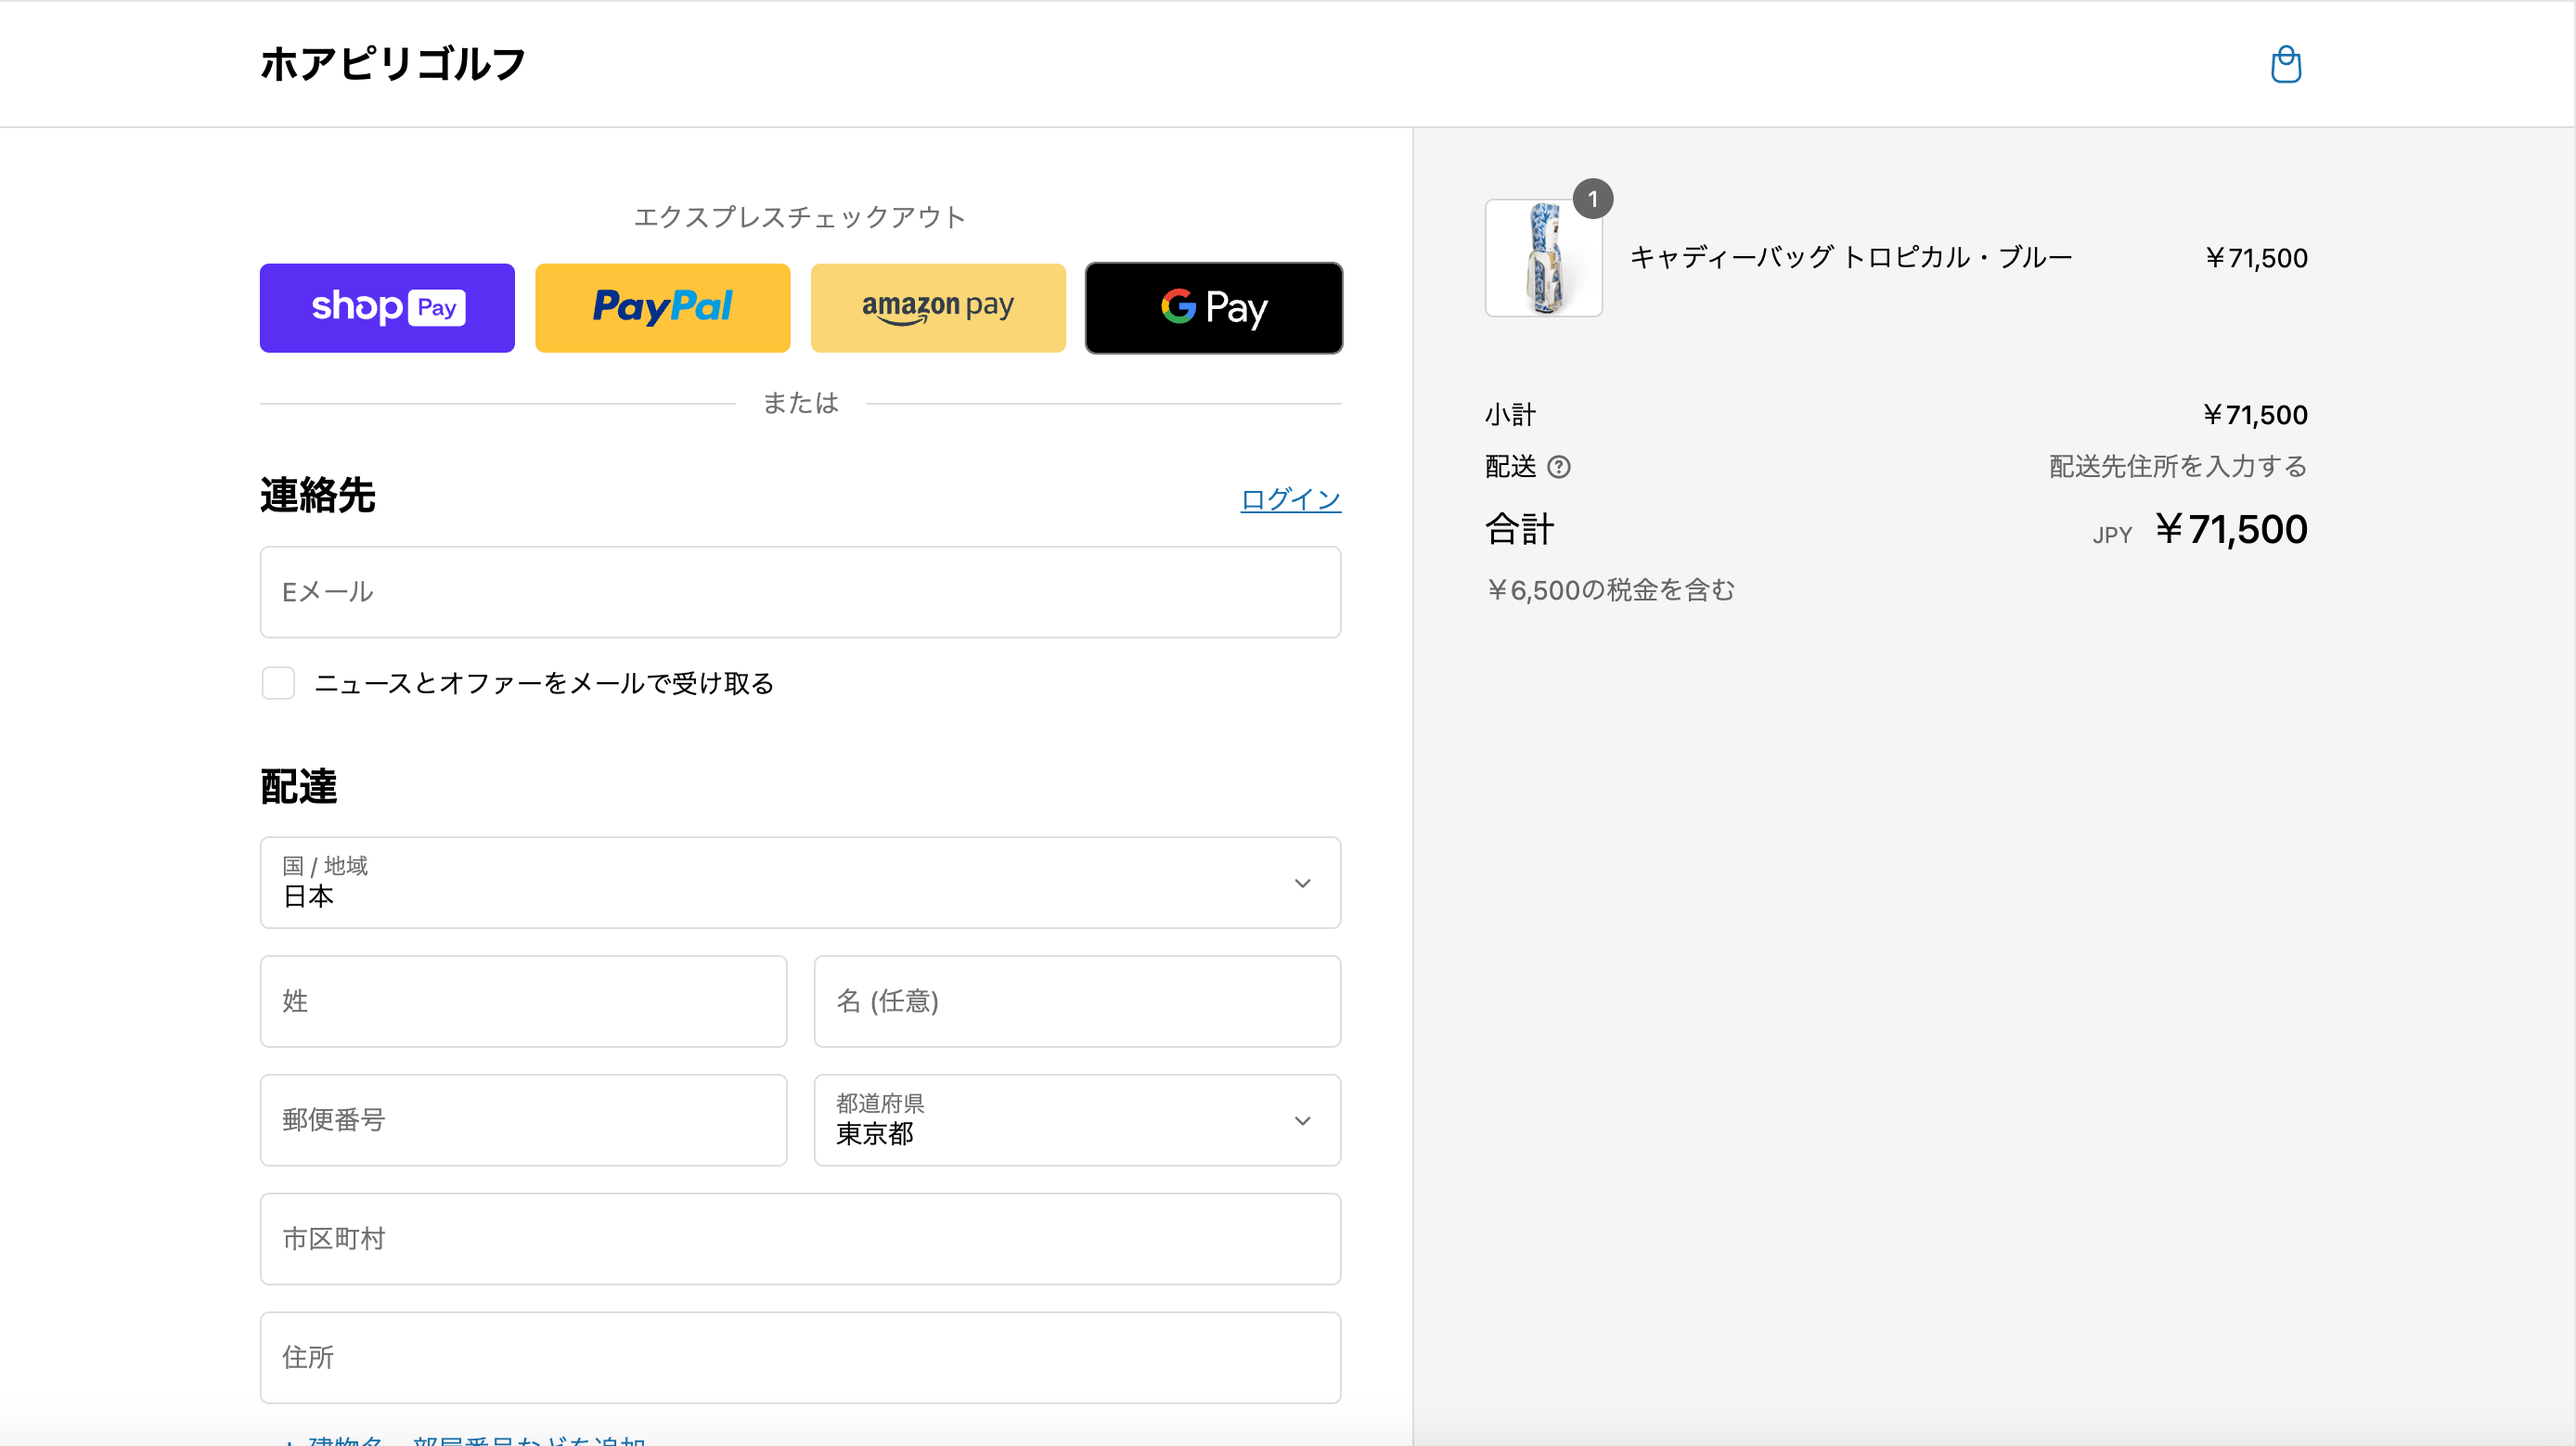Viewport: 2576px width, 1446px height.
Task: Click the item quantity badge
Action: coord(1592,199)
